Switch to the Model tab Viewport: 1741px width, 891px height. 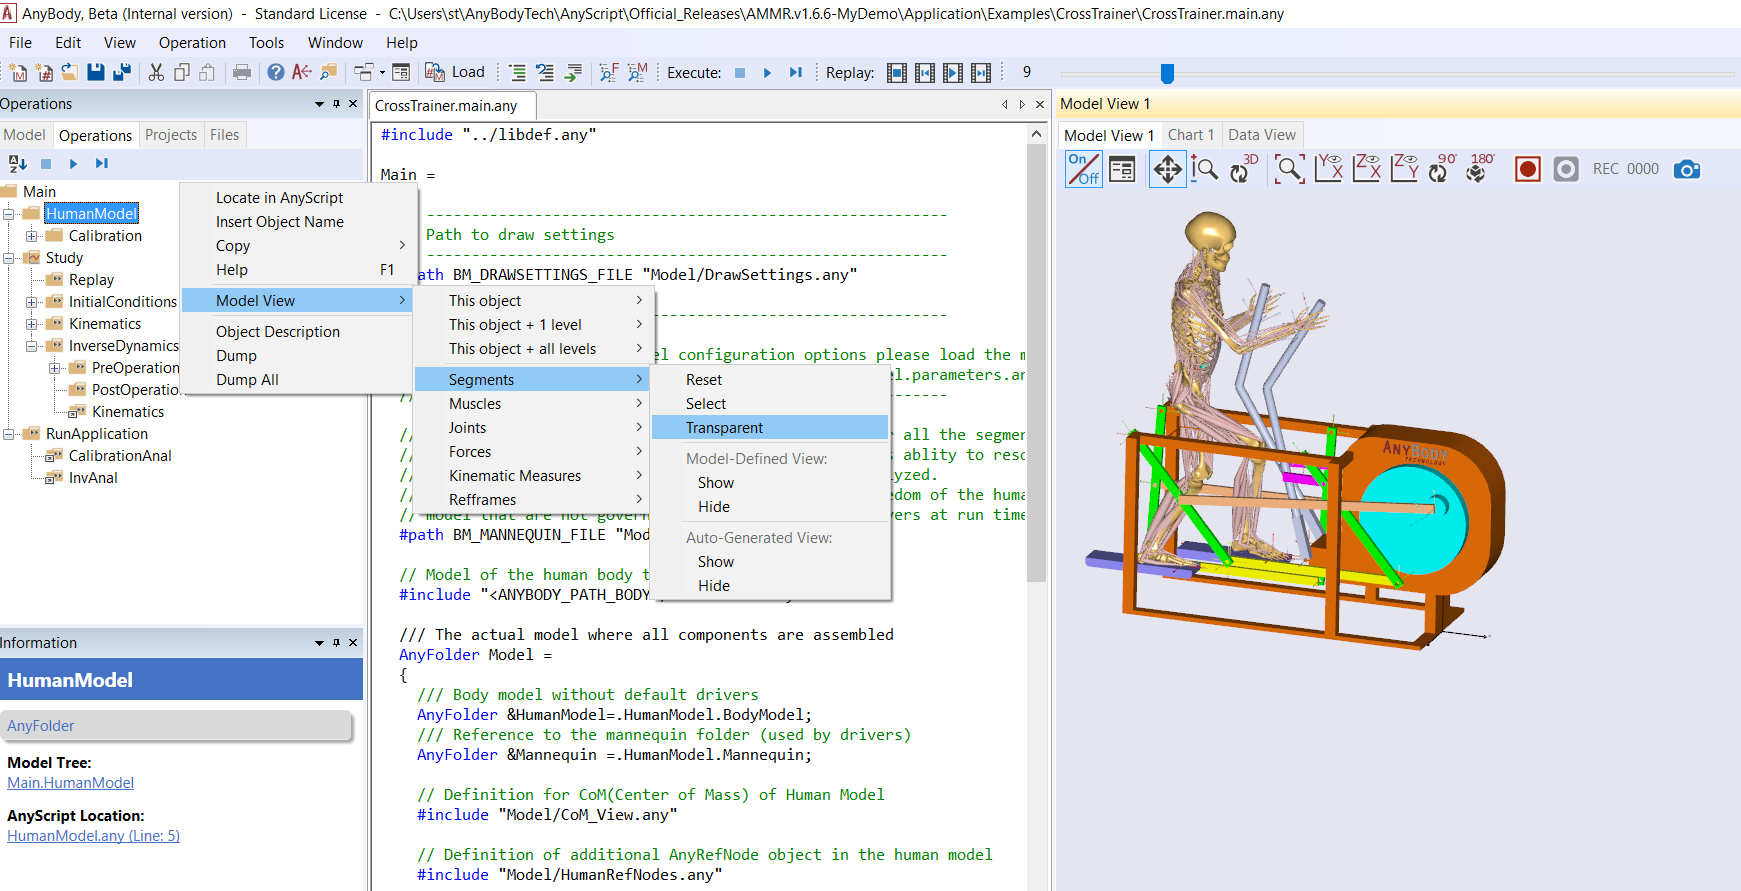click(24, 135)
